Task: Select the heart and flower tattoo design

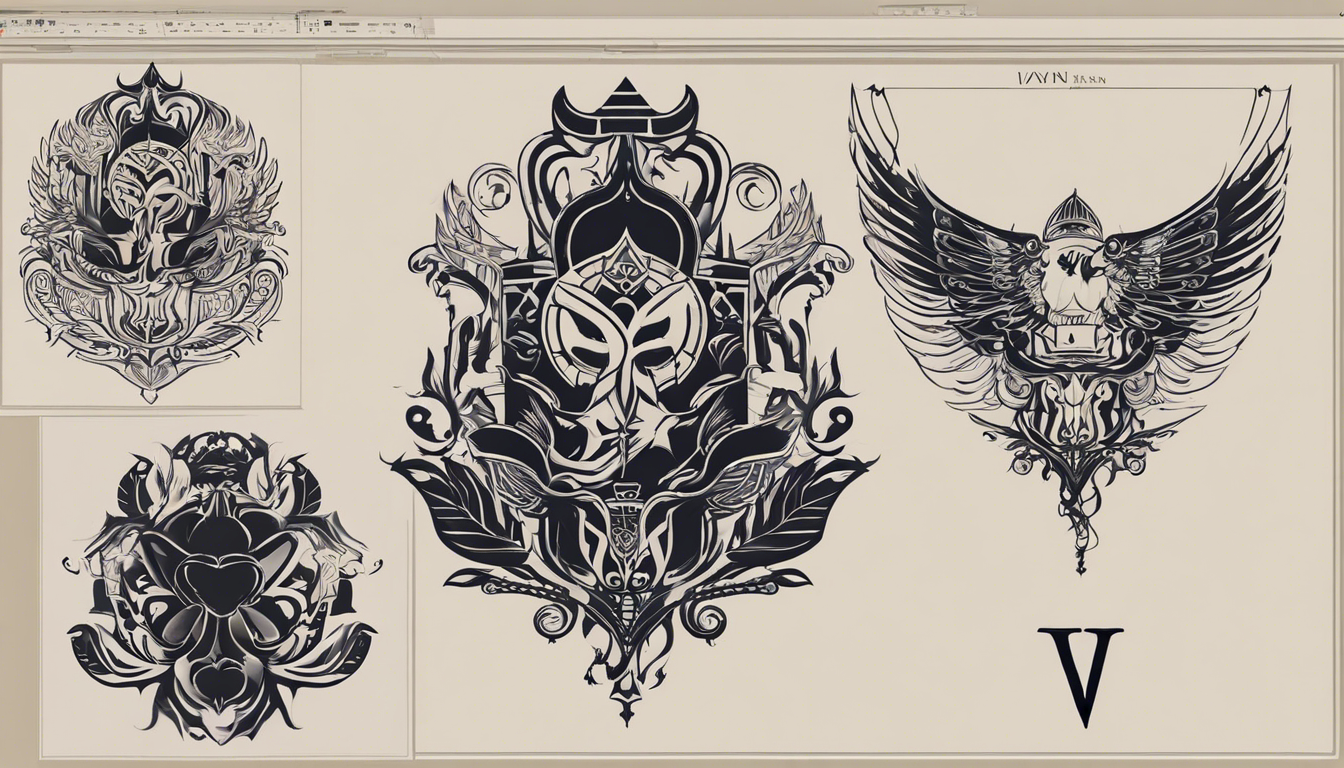Action: [x=222, y=587]
